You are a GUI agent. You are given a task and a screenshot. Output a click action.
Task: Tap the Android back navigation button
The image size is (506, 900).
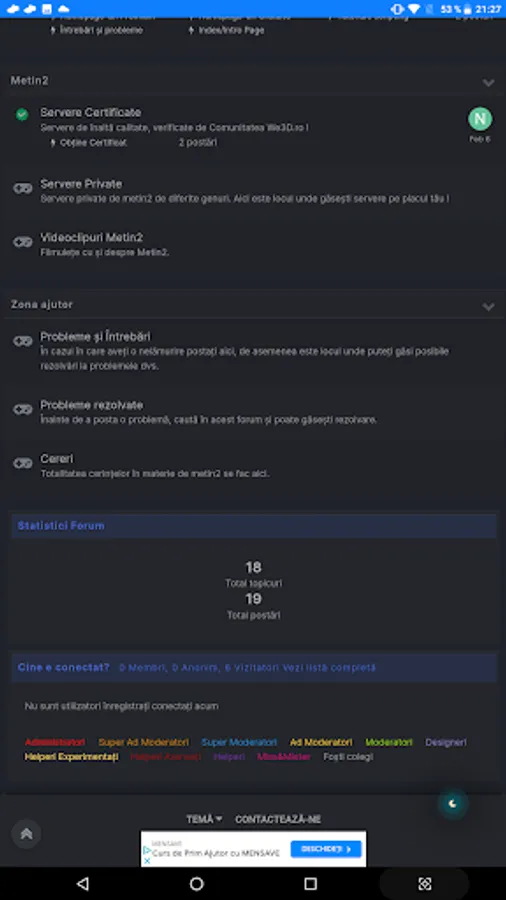click(83, 883)
